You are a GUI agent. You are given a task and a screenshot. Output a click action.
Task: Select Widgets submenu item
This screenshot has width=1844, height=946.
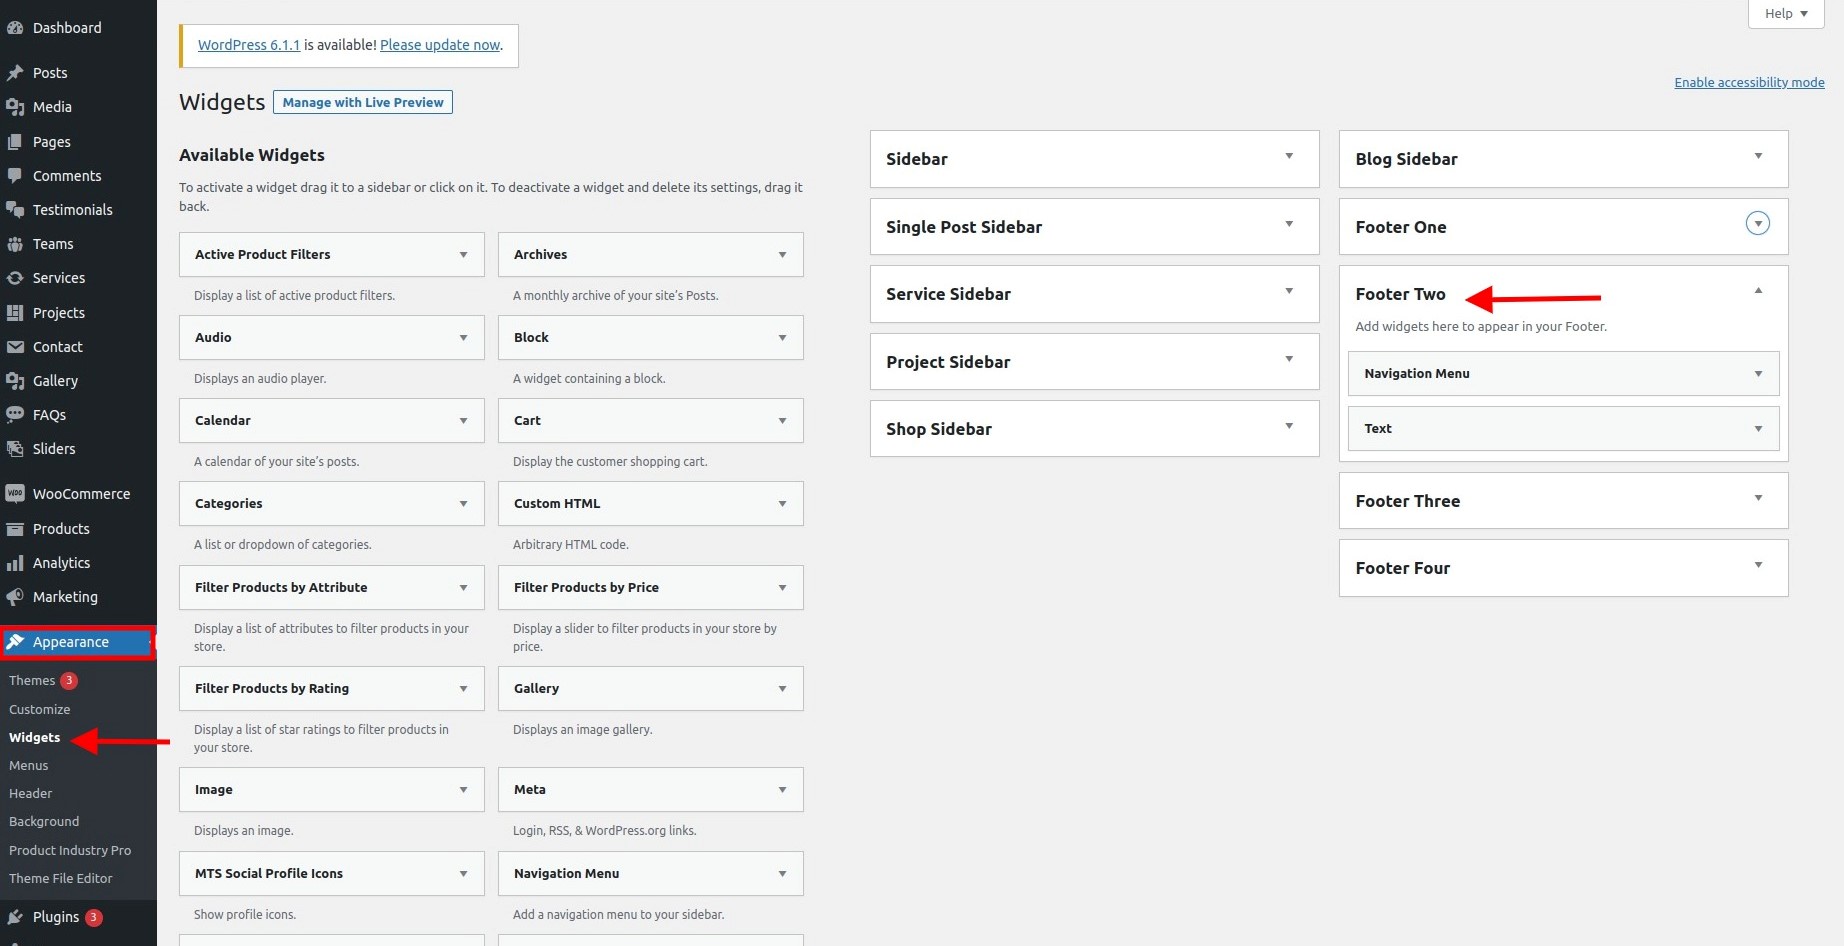[35, 737]
